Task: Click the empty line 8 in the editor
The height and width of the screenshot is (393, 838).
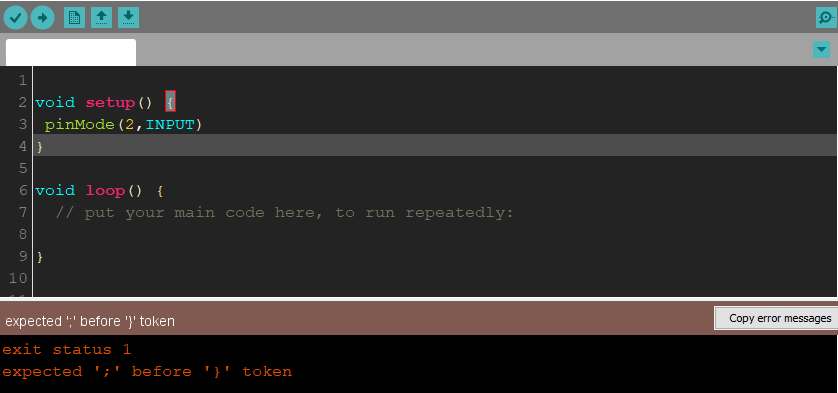Action: click(x=434, y=234)
